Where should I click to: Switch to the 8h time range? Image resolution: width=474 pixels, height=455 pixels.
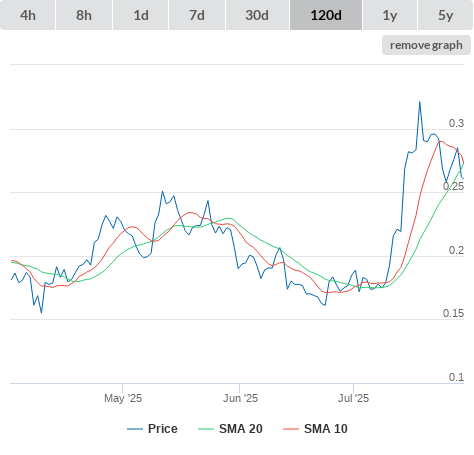[84, 15]
